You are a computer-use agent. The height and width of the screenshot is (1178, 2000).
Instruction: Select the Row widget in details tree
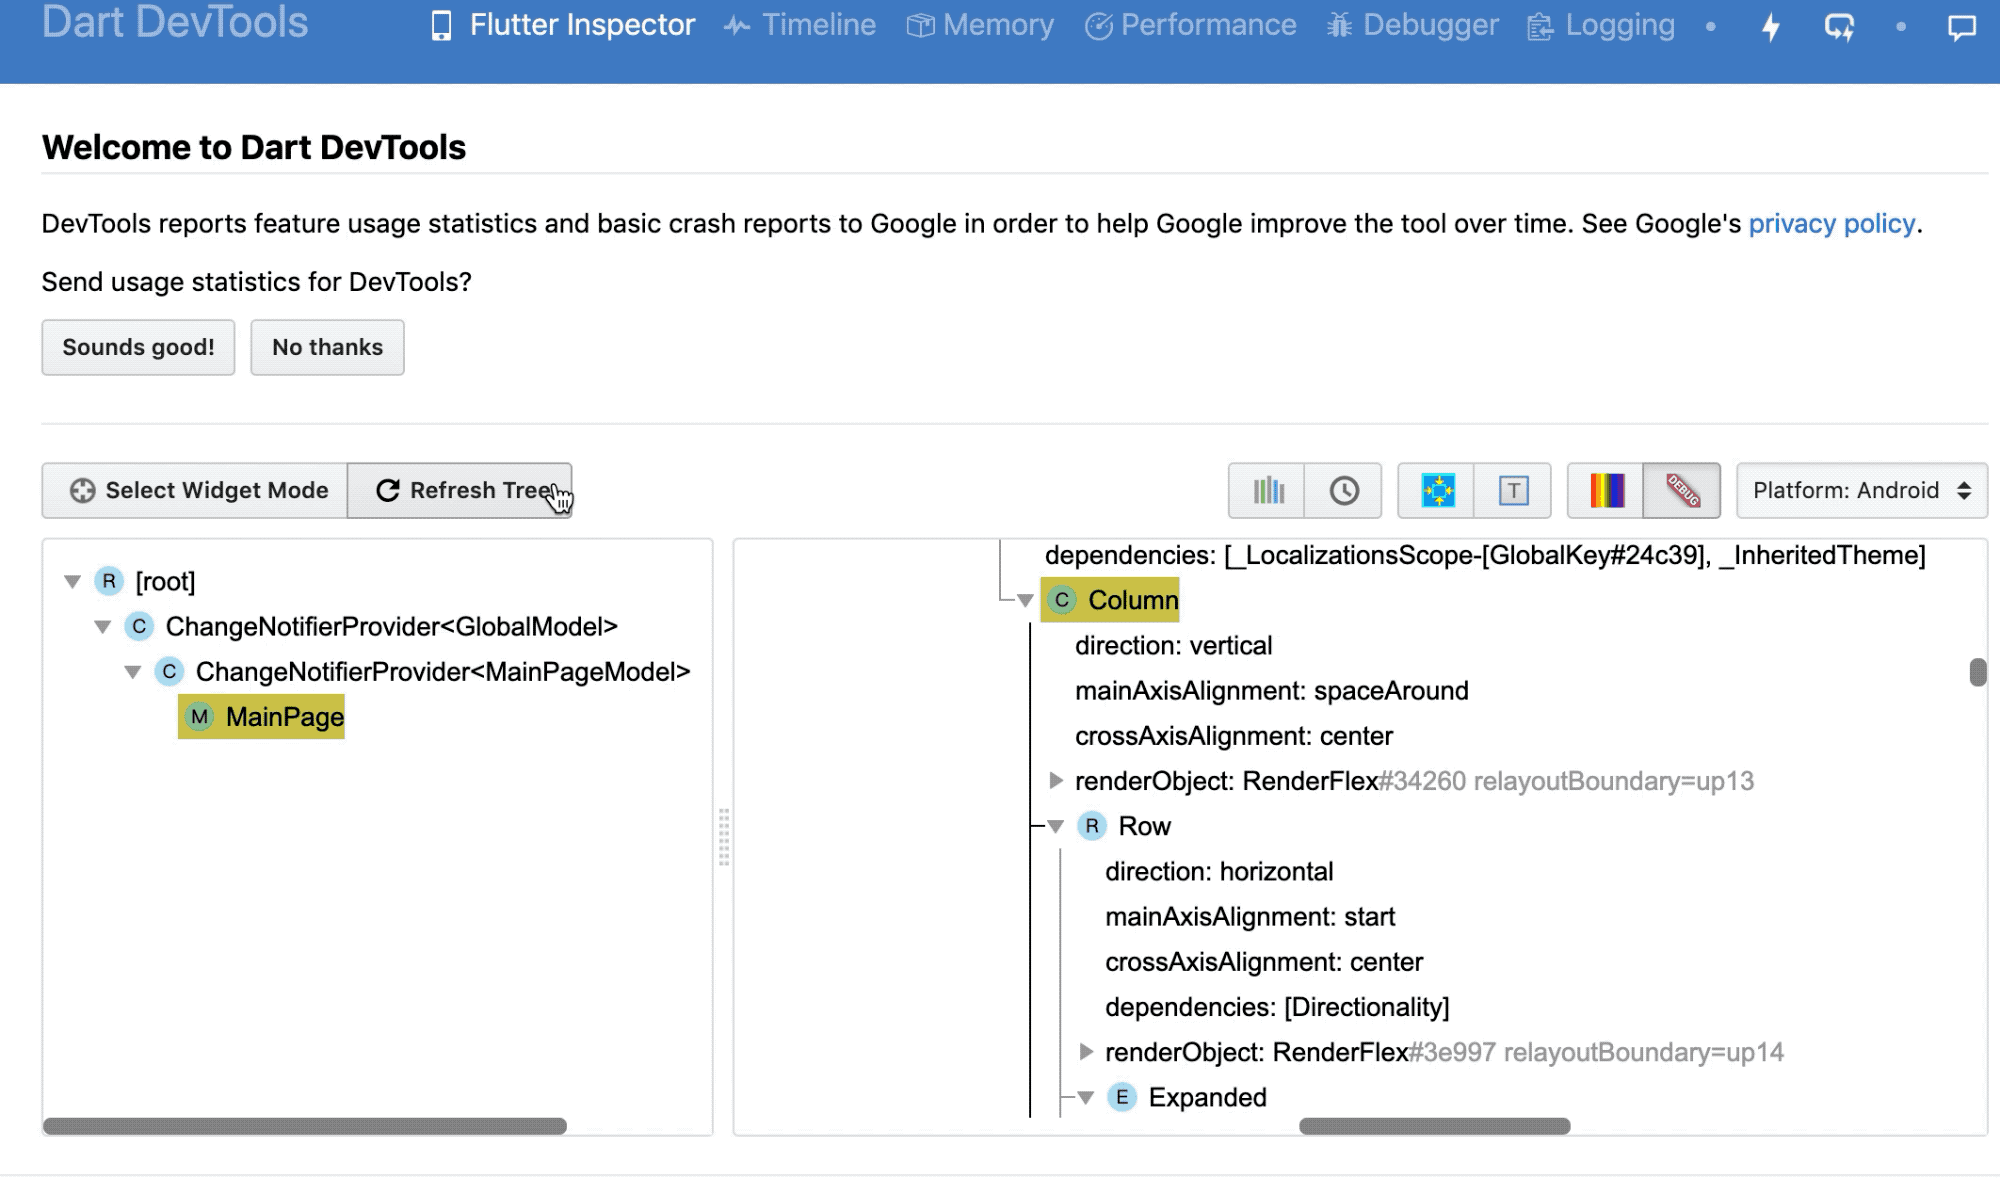pyautogui.click(x=1125, y=826)
